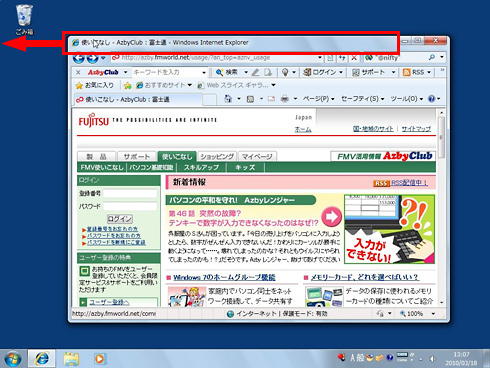490x368 pixels.
Task: Switch to the マイページ site tab
Action: tap(257, 156)
